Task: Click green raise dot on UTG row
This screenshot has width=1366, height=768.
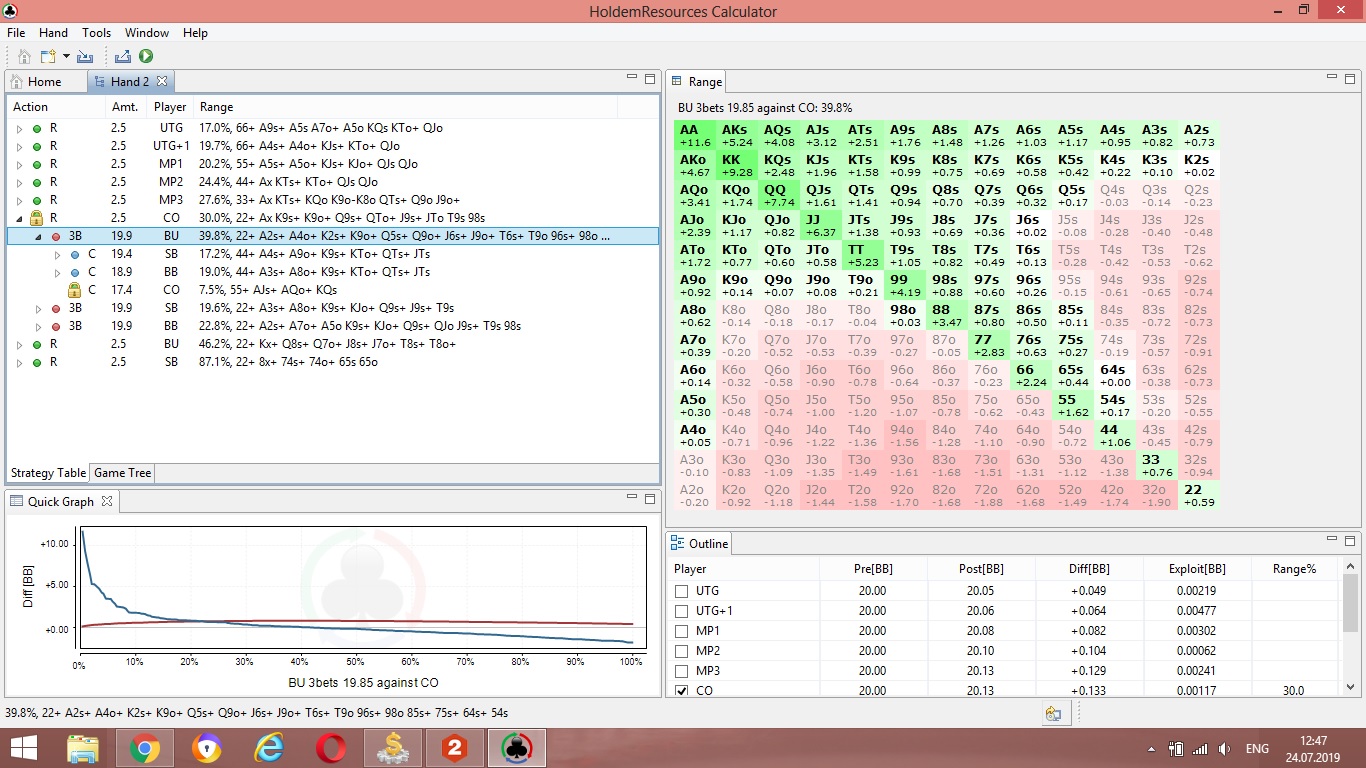Action: pyautogui.click(x=37, y=129)
